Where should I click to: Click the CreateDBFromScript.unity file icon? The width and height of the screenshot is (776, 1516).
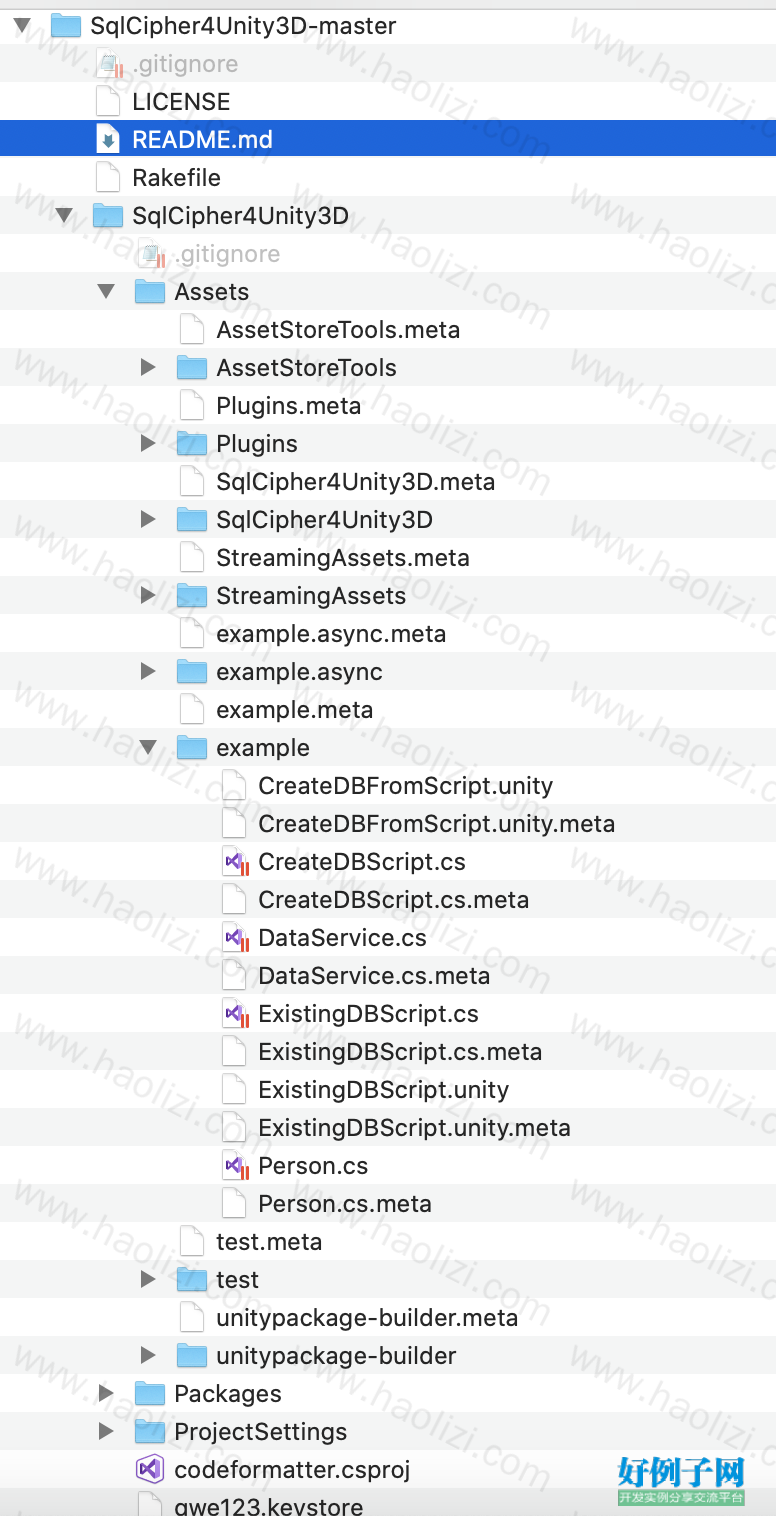(233, 786)
